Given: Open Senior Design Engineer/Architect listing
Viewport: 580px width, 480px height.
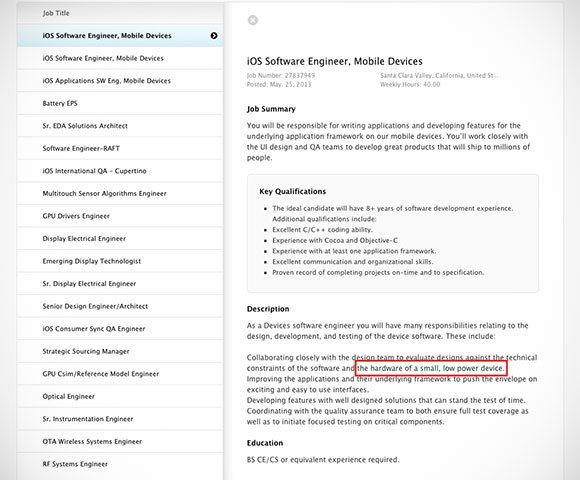Looking at the screenshot, I should (120, 306).
